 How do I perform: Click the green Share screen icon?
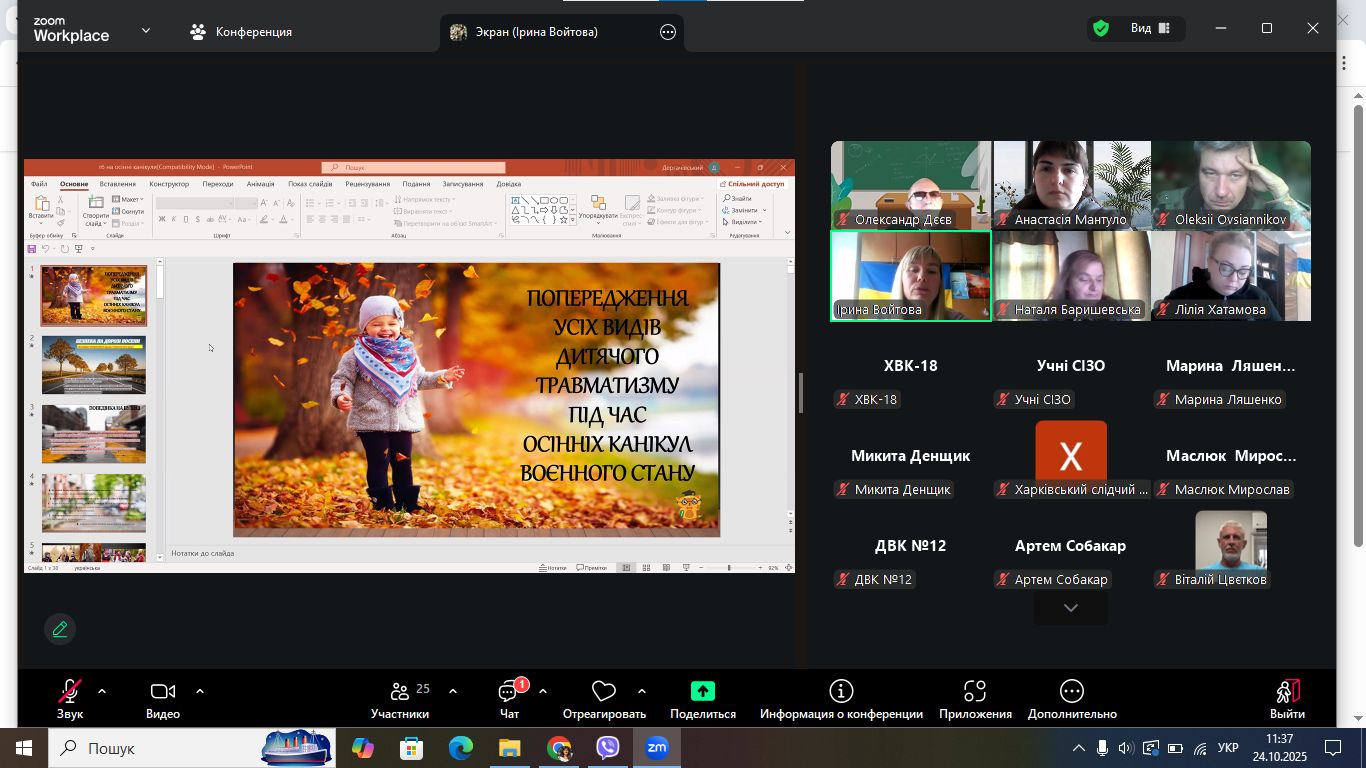point(702,691)
